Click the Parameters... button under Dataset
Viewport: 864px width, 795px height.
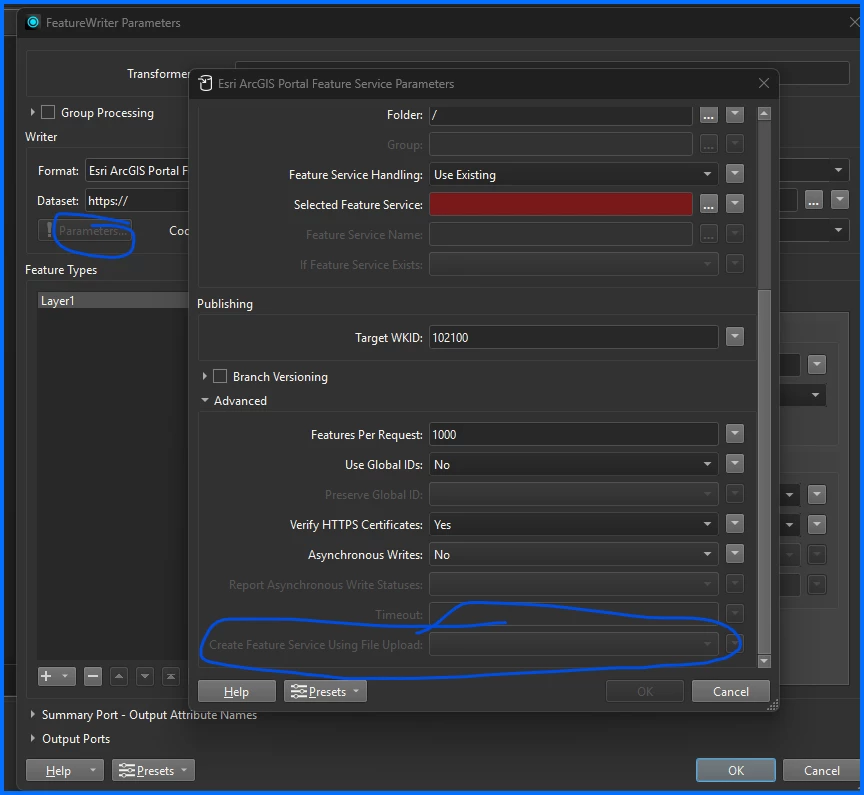click(85, 230)
